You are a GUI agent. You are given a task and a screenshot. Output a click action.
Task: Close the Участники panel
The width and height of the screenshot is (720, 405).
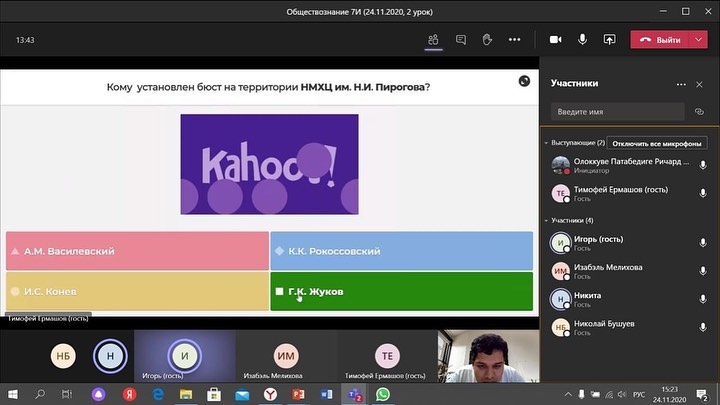699,84
